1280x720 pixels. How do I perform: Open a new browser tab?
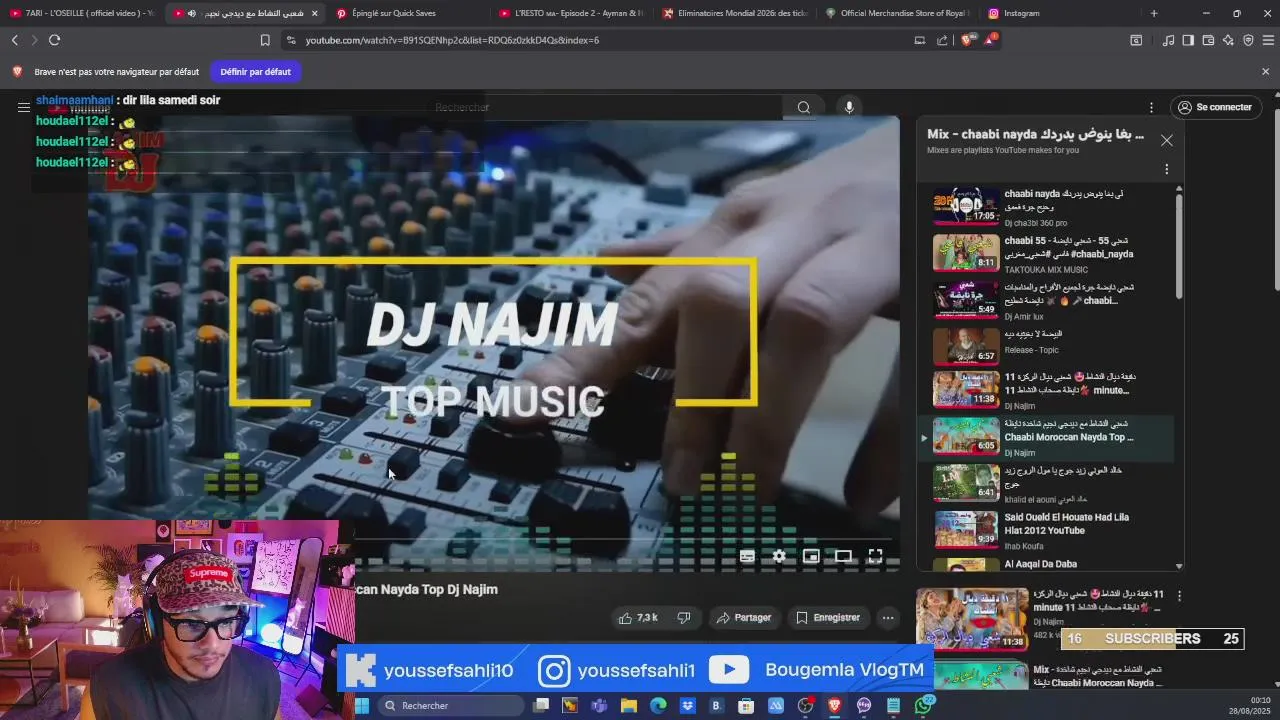1153,13
